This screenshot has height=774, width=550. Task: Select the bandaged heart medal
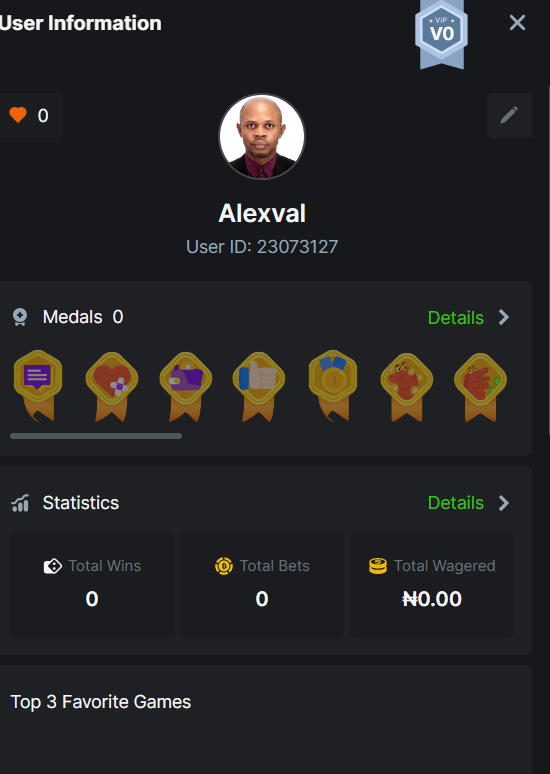[112, 386]
